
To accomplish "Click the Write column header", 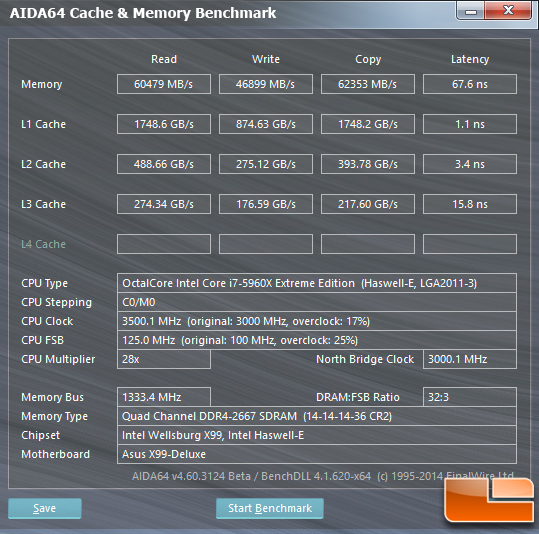I will click(266, 59).
